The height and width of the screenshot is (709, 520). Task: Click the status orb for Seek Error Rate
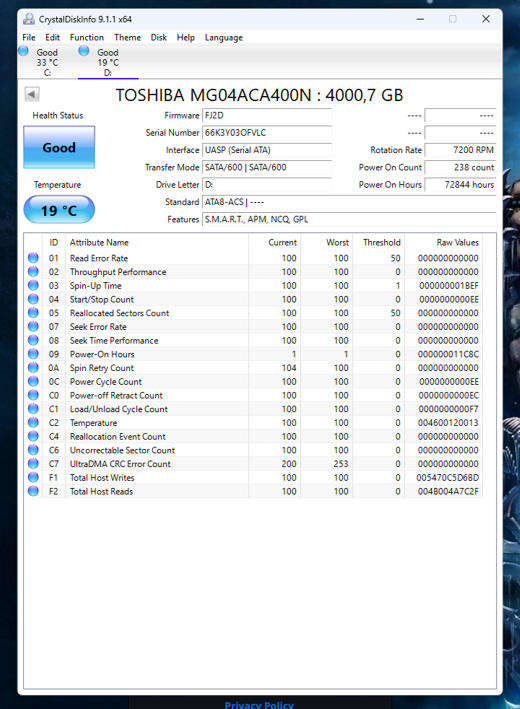tap(33, 326)
